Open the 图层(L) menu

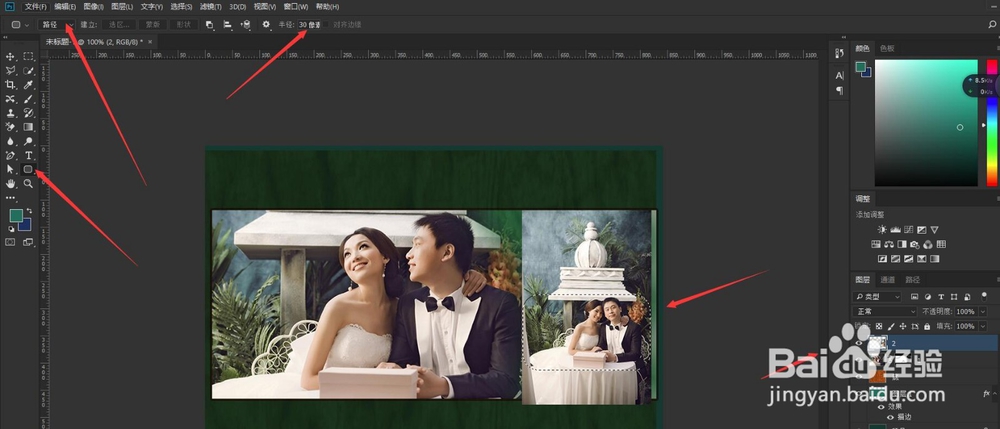click(x=122, y=7)
